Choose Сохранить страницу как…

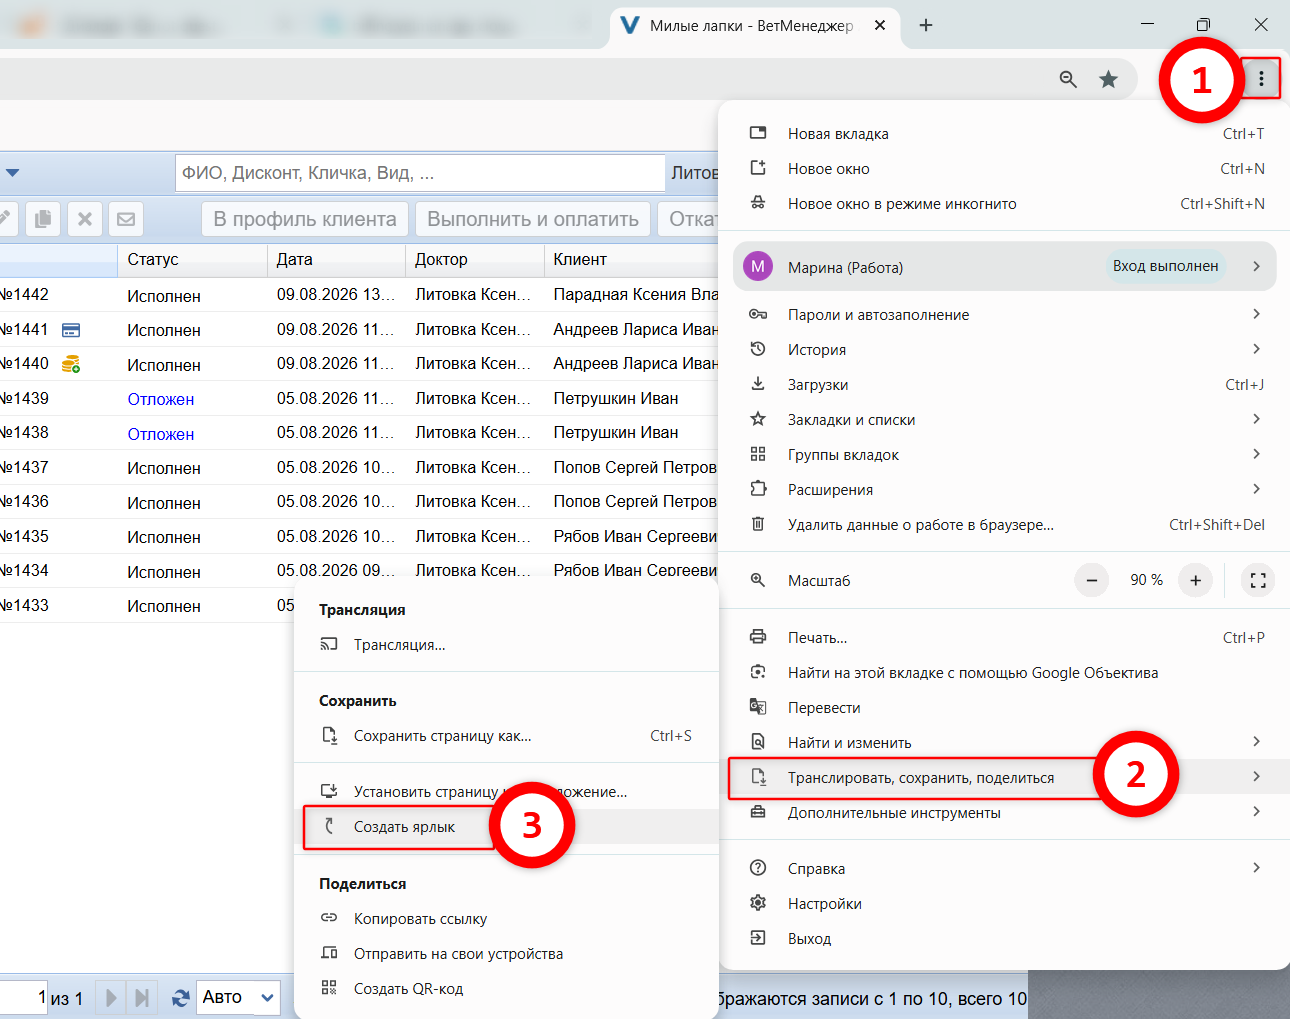click(506, 736)
